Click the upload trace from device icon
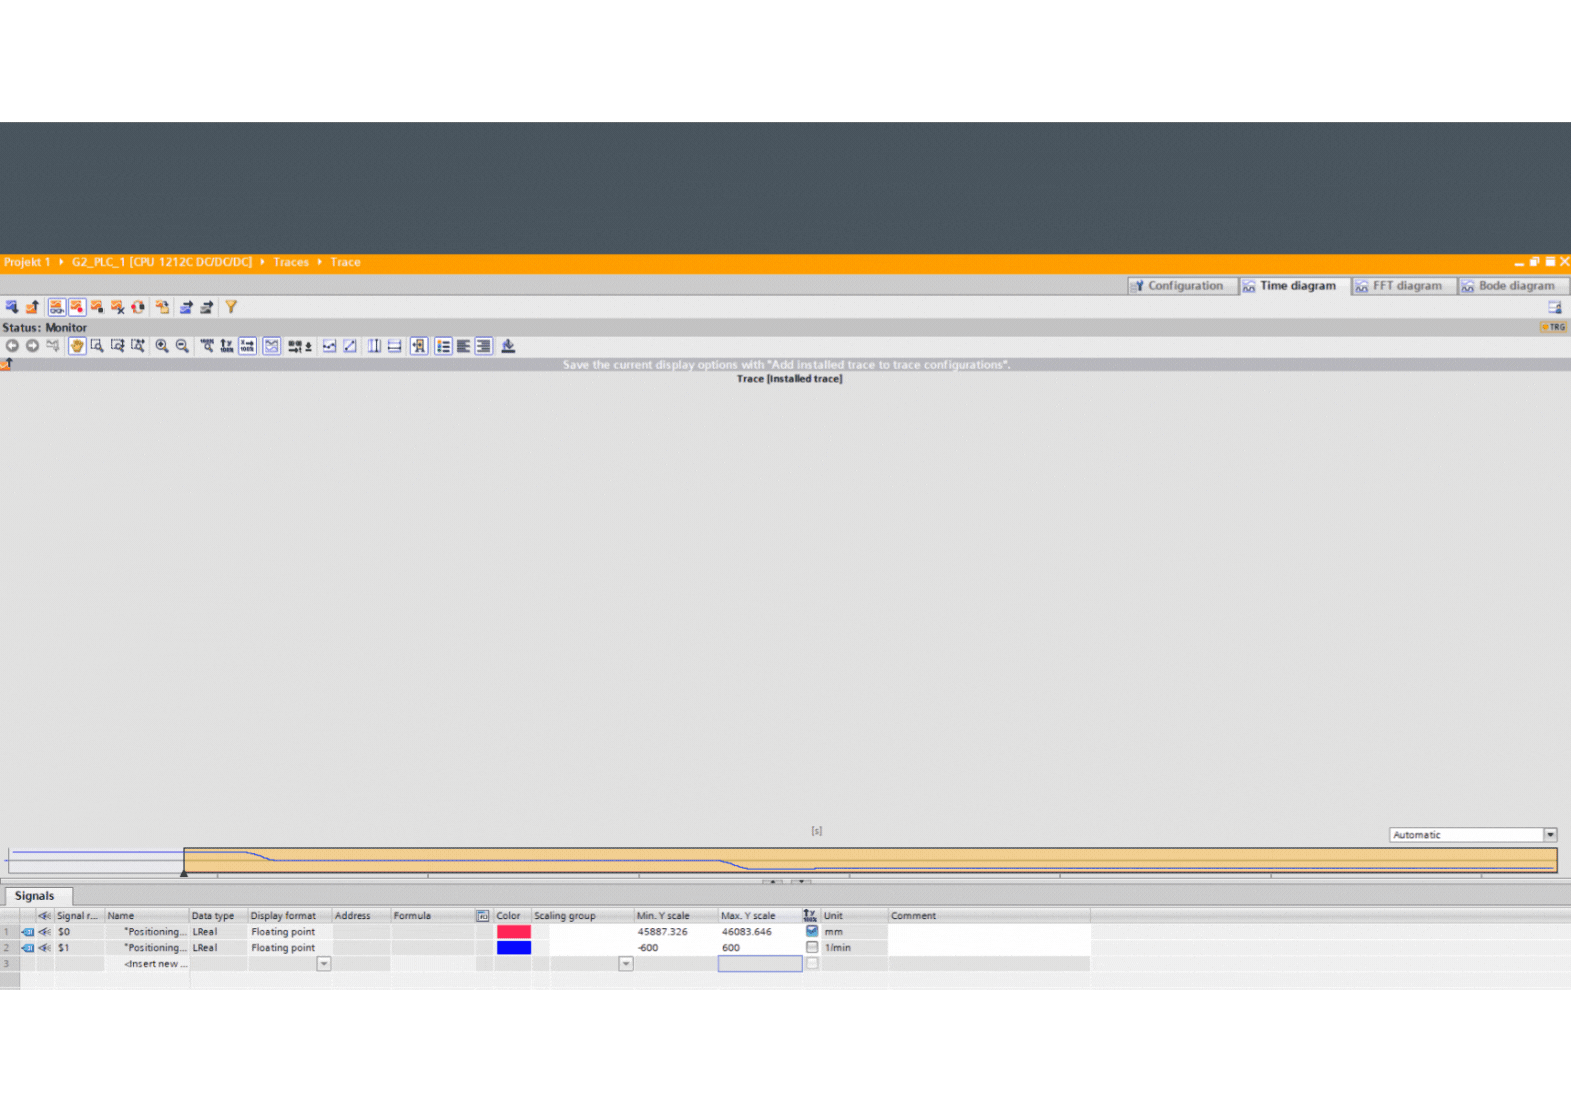The width and height of the screenshot is (1571, 1111). coord(32,307)
